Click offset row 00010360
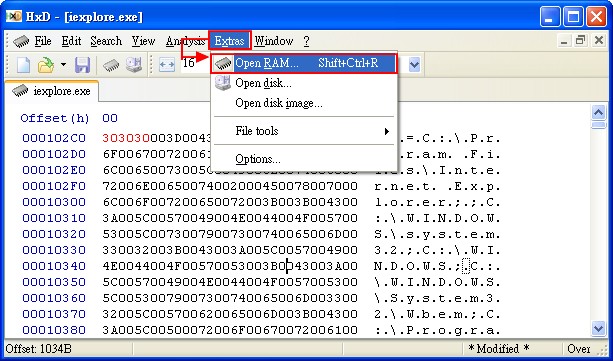Viewport: 613px width, 361px height. coord(54,298)
